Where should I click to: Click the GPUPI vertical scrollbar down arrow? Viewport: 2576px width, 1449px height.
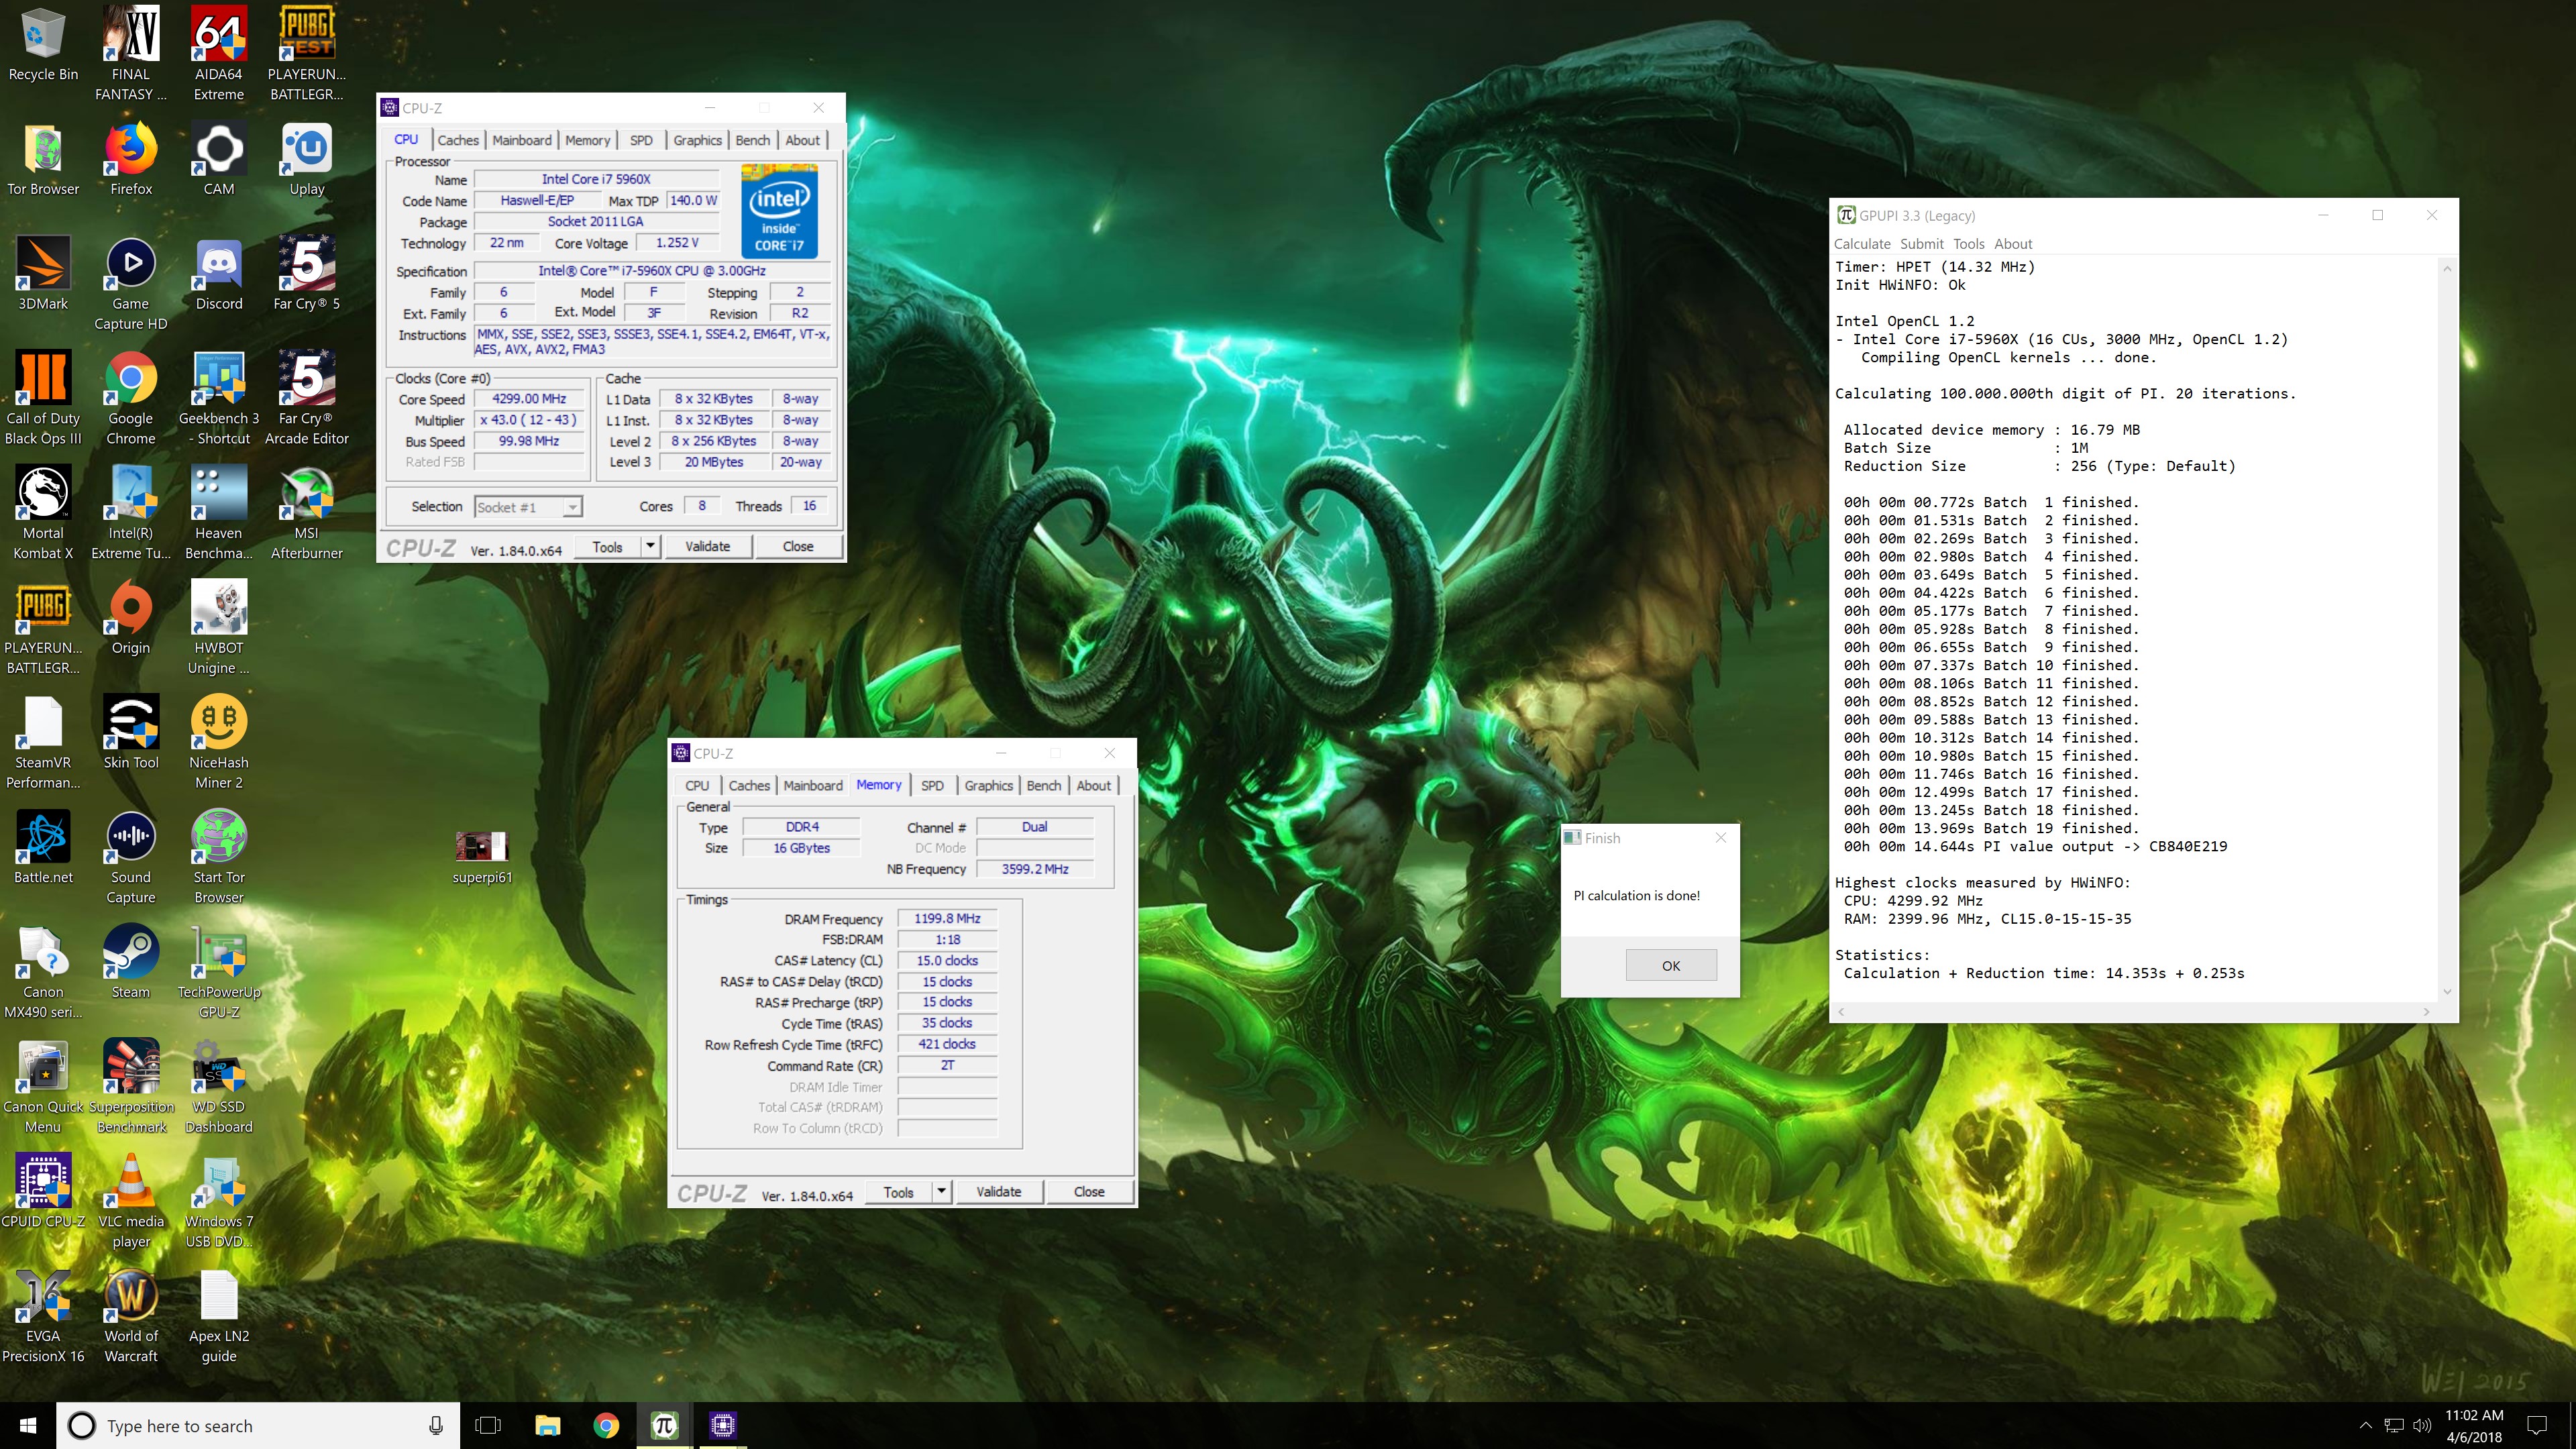tap(2447, 991)
